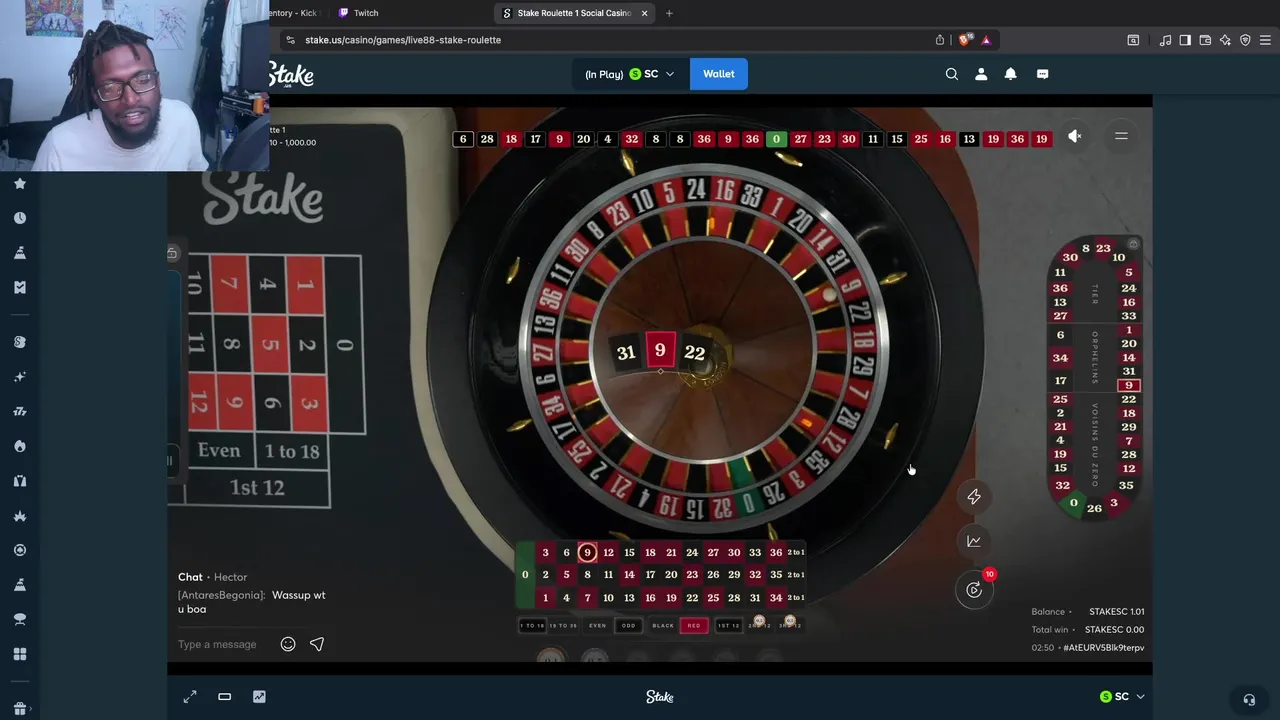Click the Hector dealer name in chat
Viewport: 1280px width, 720px height.
click(x=230, y=577)
